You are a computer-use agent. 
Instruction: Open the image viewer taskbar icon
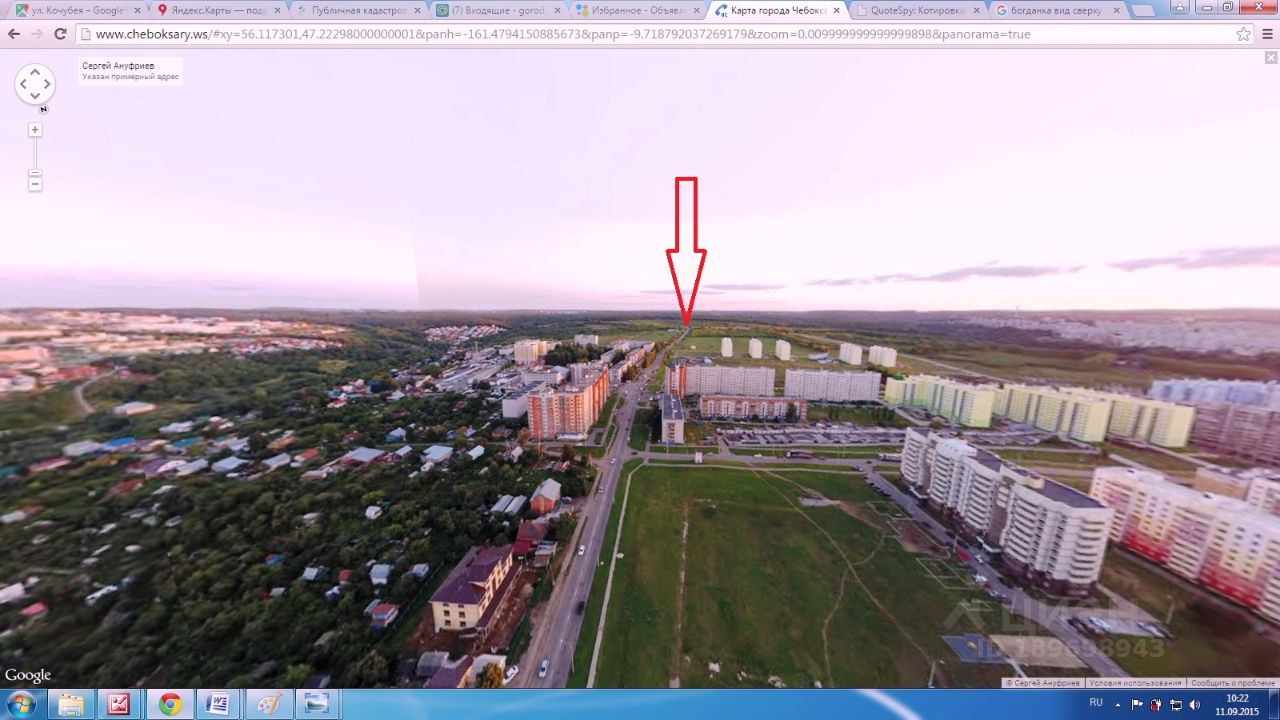pos(316,704)
